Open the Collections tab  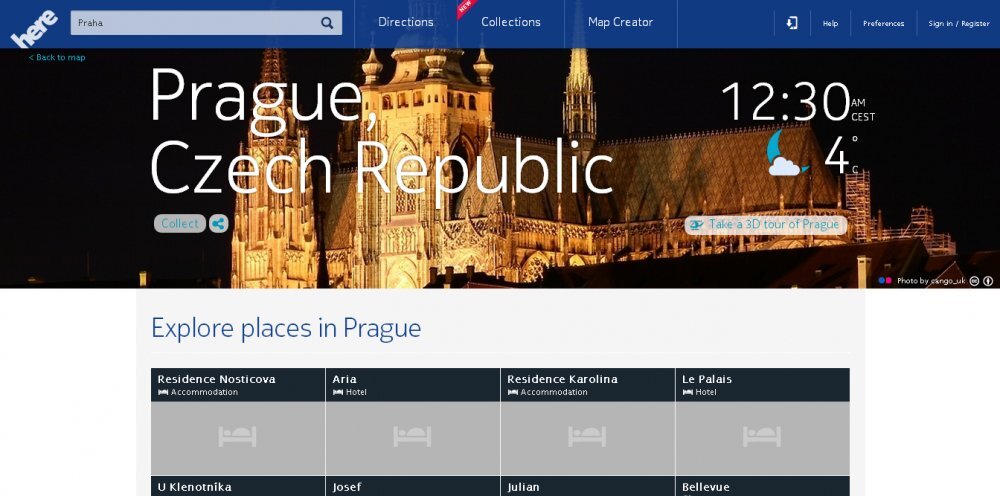coord(510,22)
